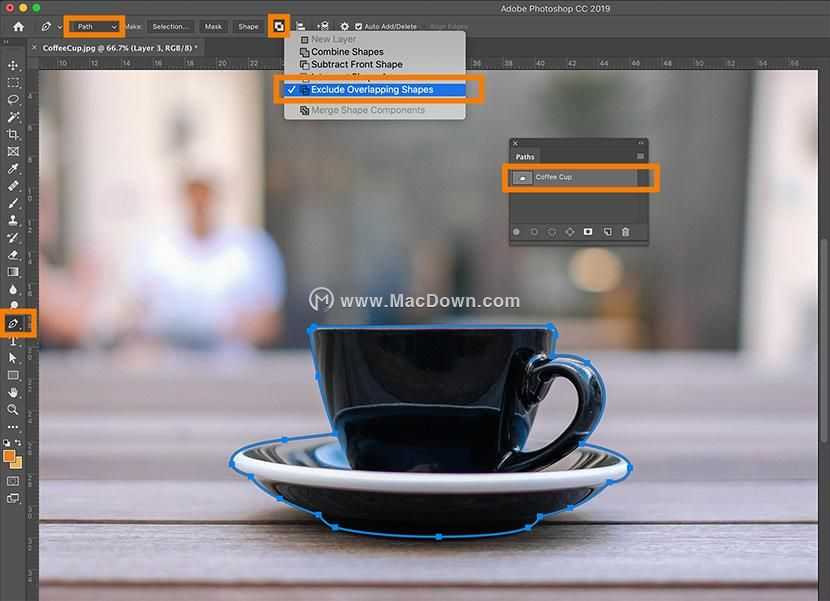830x601 pixels.
Task: Open the Paths panel menu
Action: click(x=640, y=156)
